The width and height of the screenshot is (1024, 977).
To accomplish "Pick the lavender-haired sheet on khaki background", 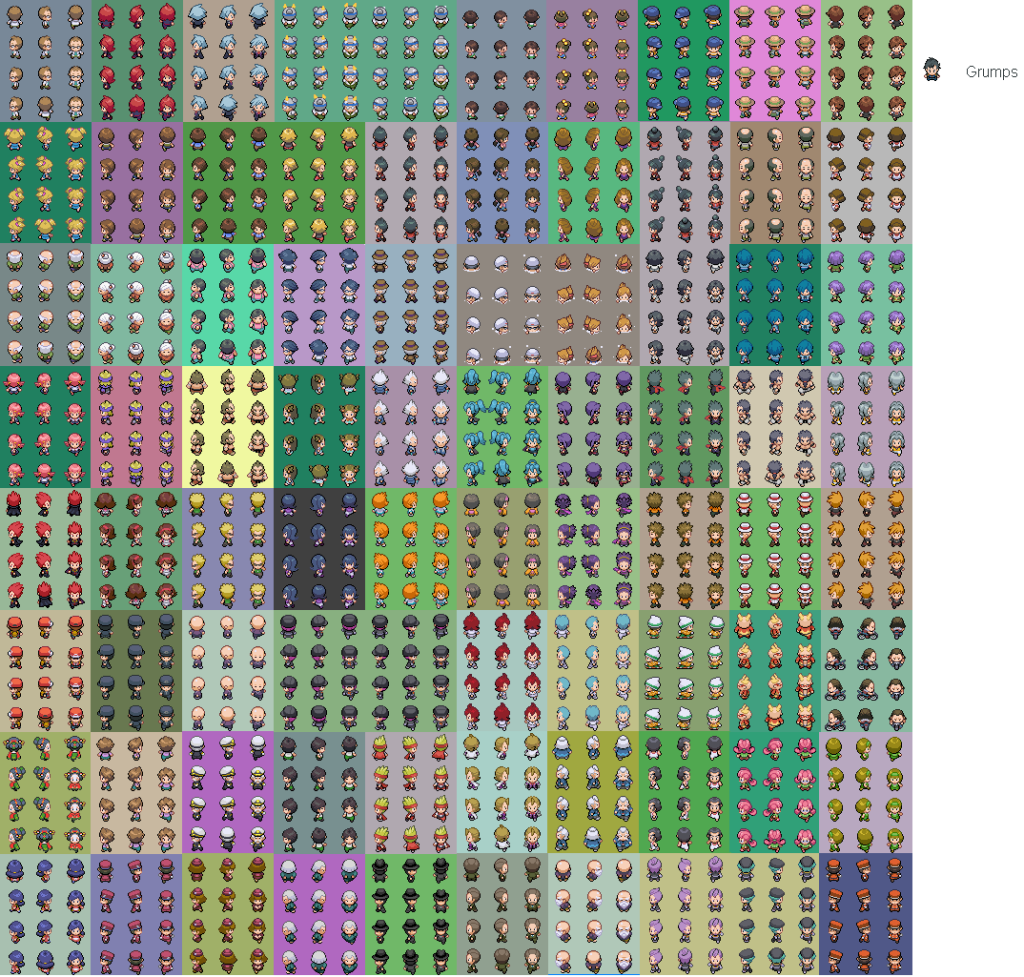I will tap(684, 914).
